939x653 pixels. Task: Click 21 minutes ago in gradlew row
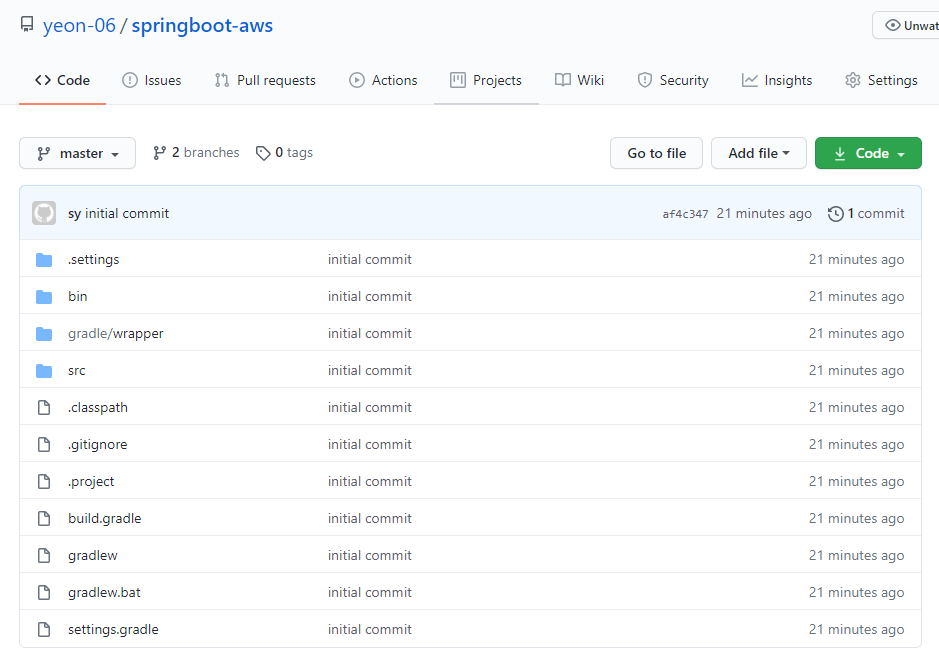[x=856, y=555]
